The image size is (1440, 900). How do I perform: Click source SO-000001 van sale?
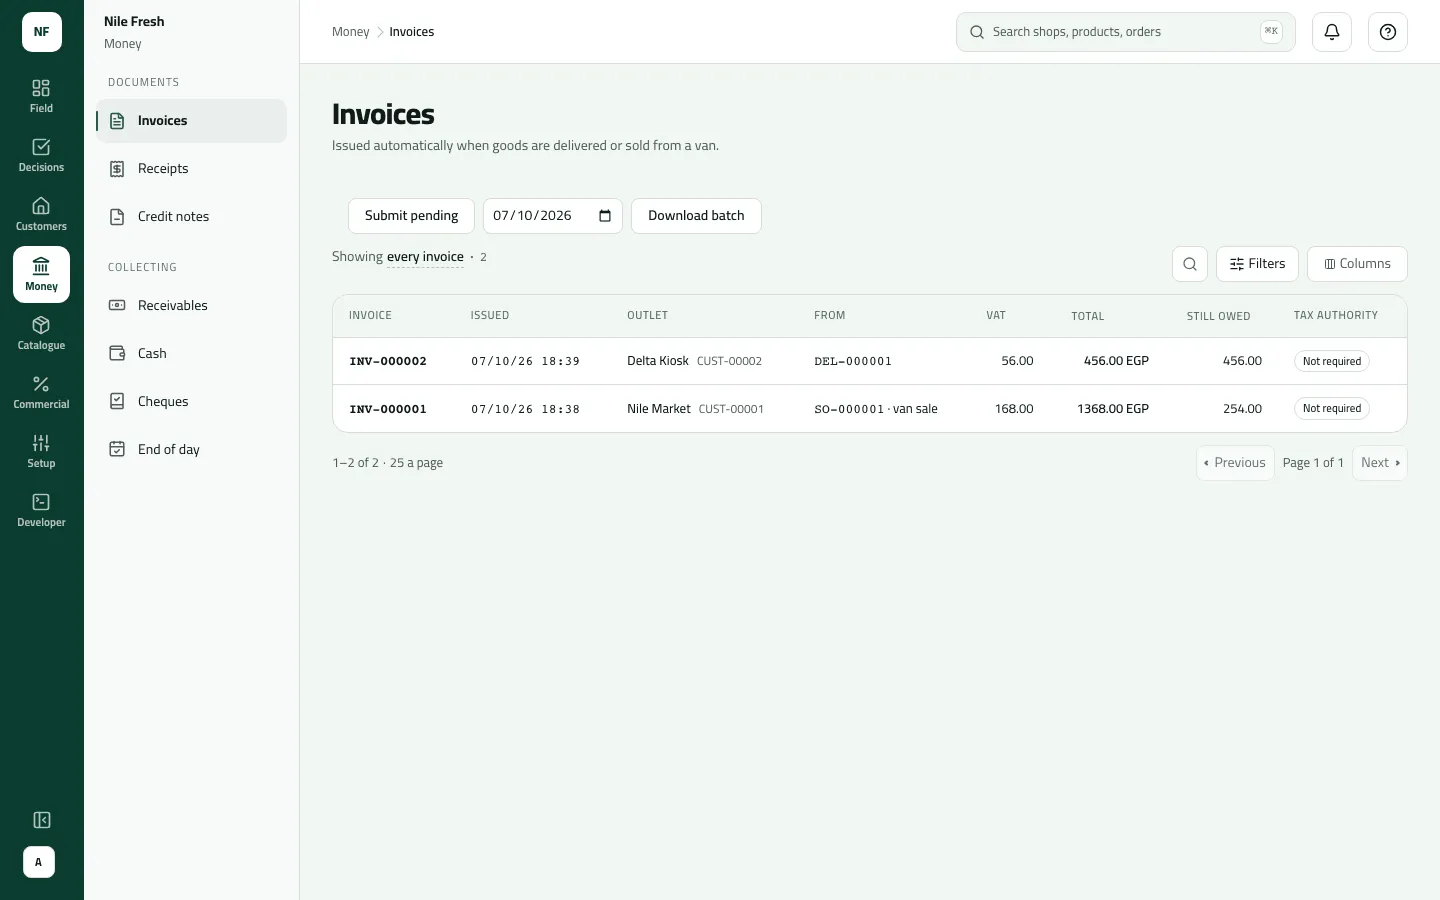(876, 409)
